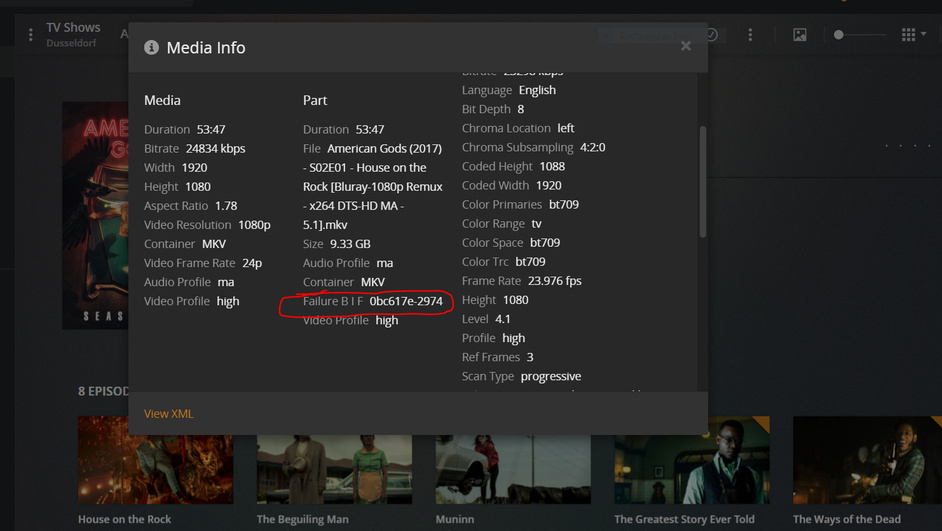Click the Media Info icon in dialog header
The height and width of the screenshot is (531, 942).
point(151,47)
